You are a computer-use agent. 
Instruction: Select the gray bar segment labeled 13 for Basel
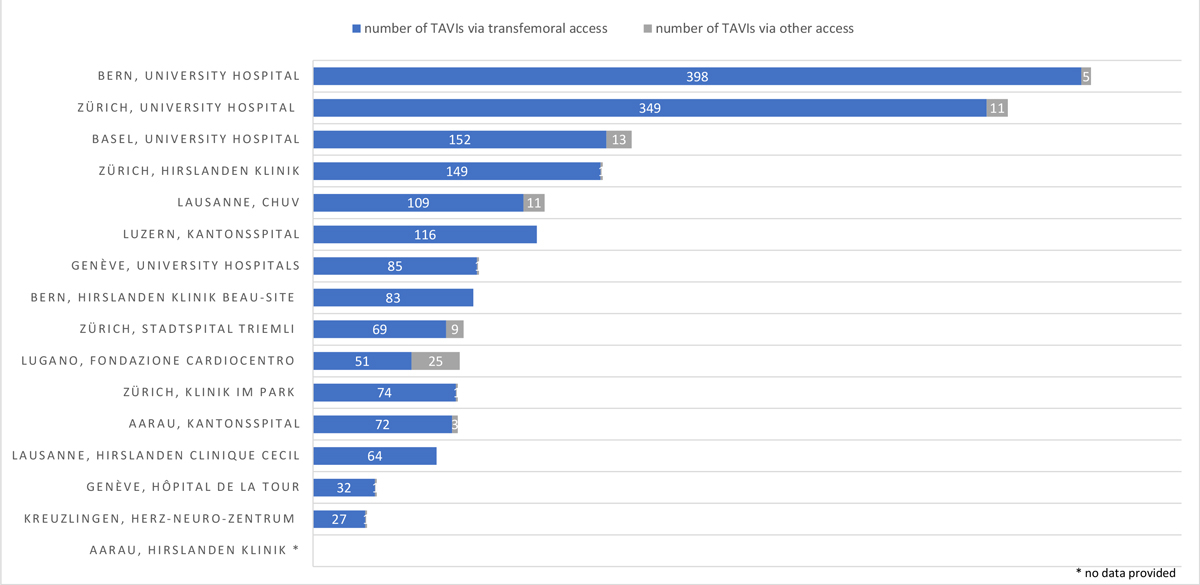pos(619,140)
